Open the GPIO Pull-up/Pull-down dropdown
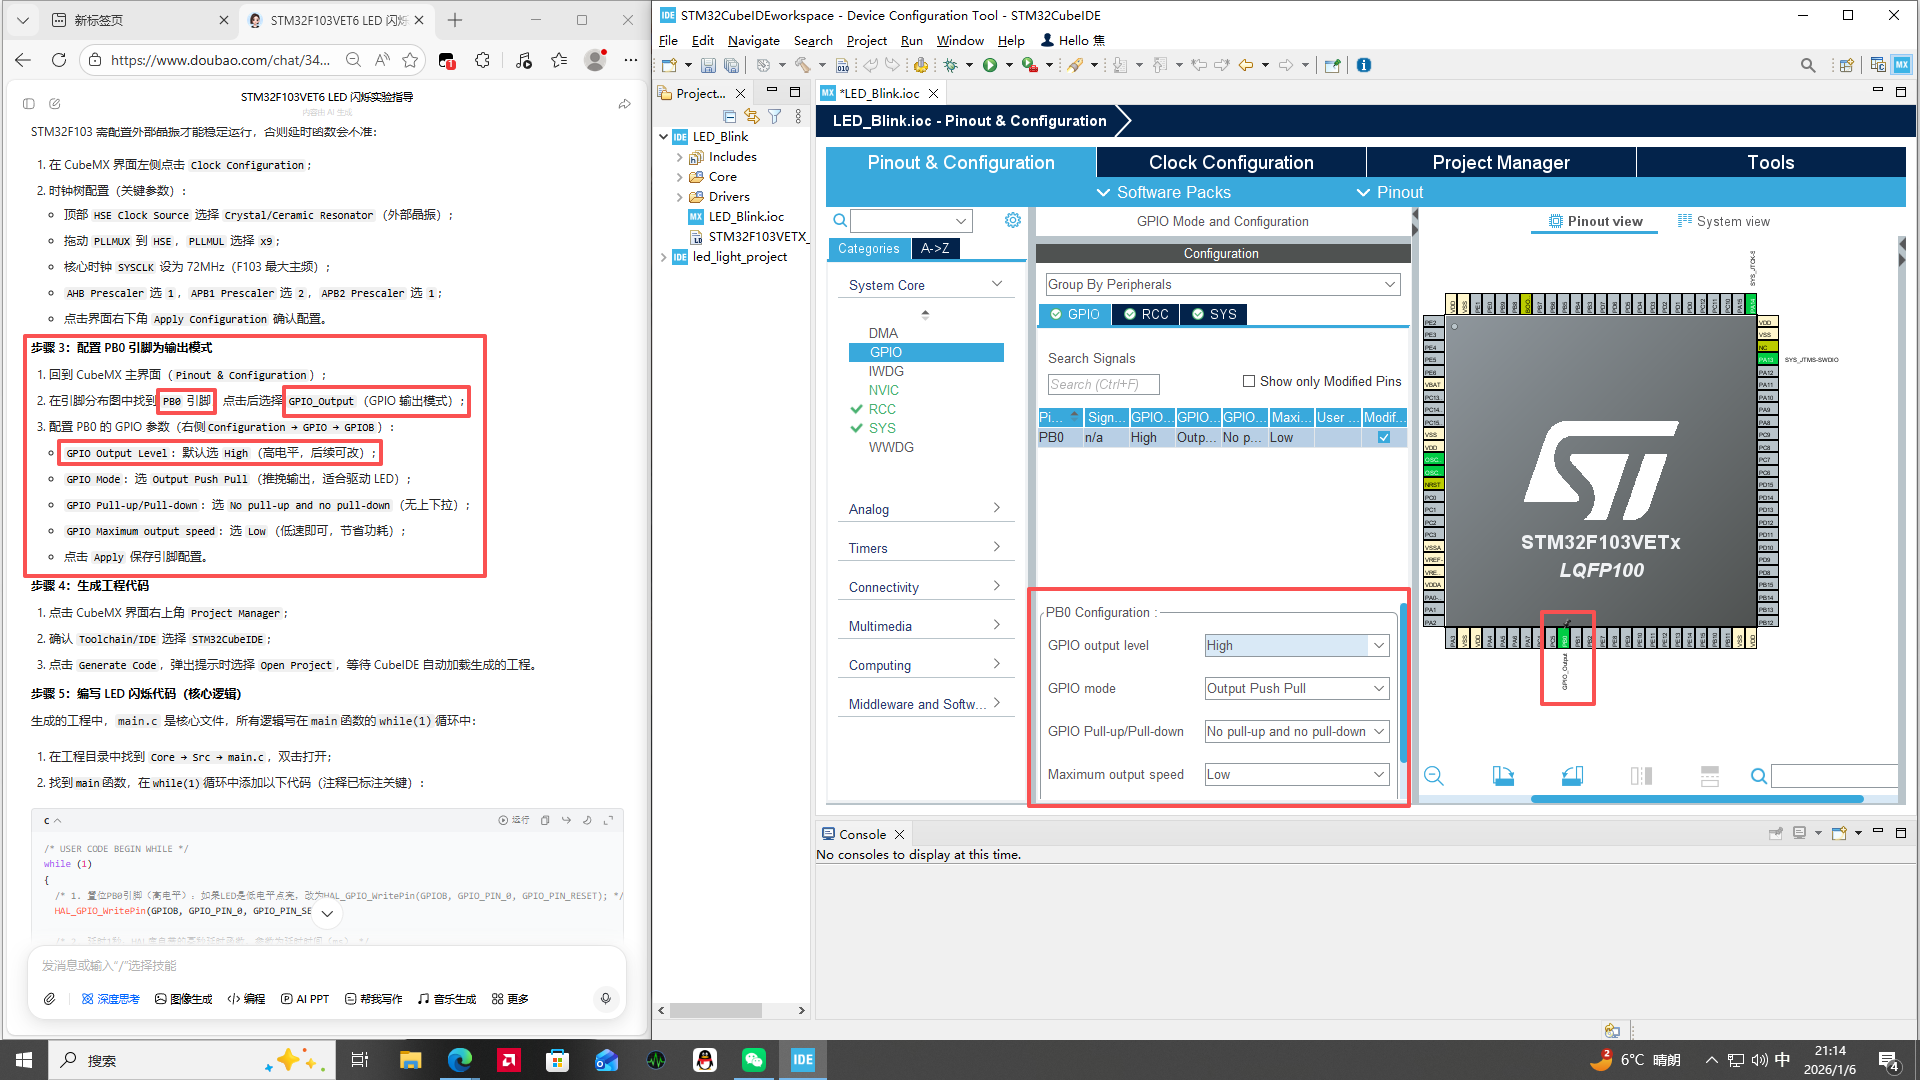The image size is (1920, 1080). click(1297, 731)
